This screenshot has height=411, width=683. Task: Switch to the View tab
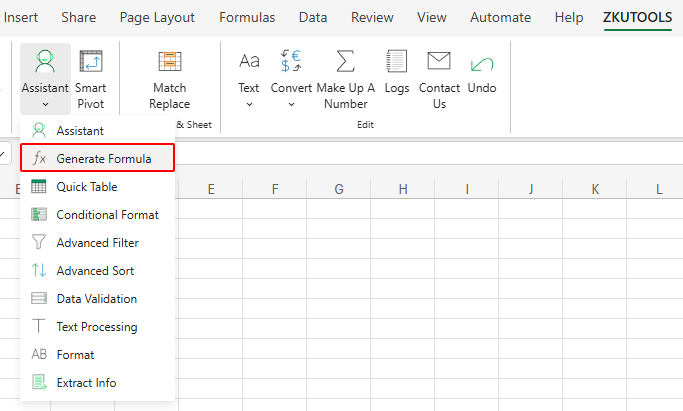432,17
